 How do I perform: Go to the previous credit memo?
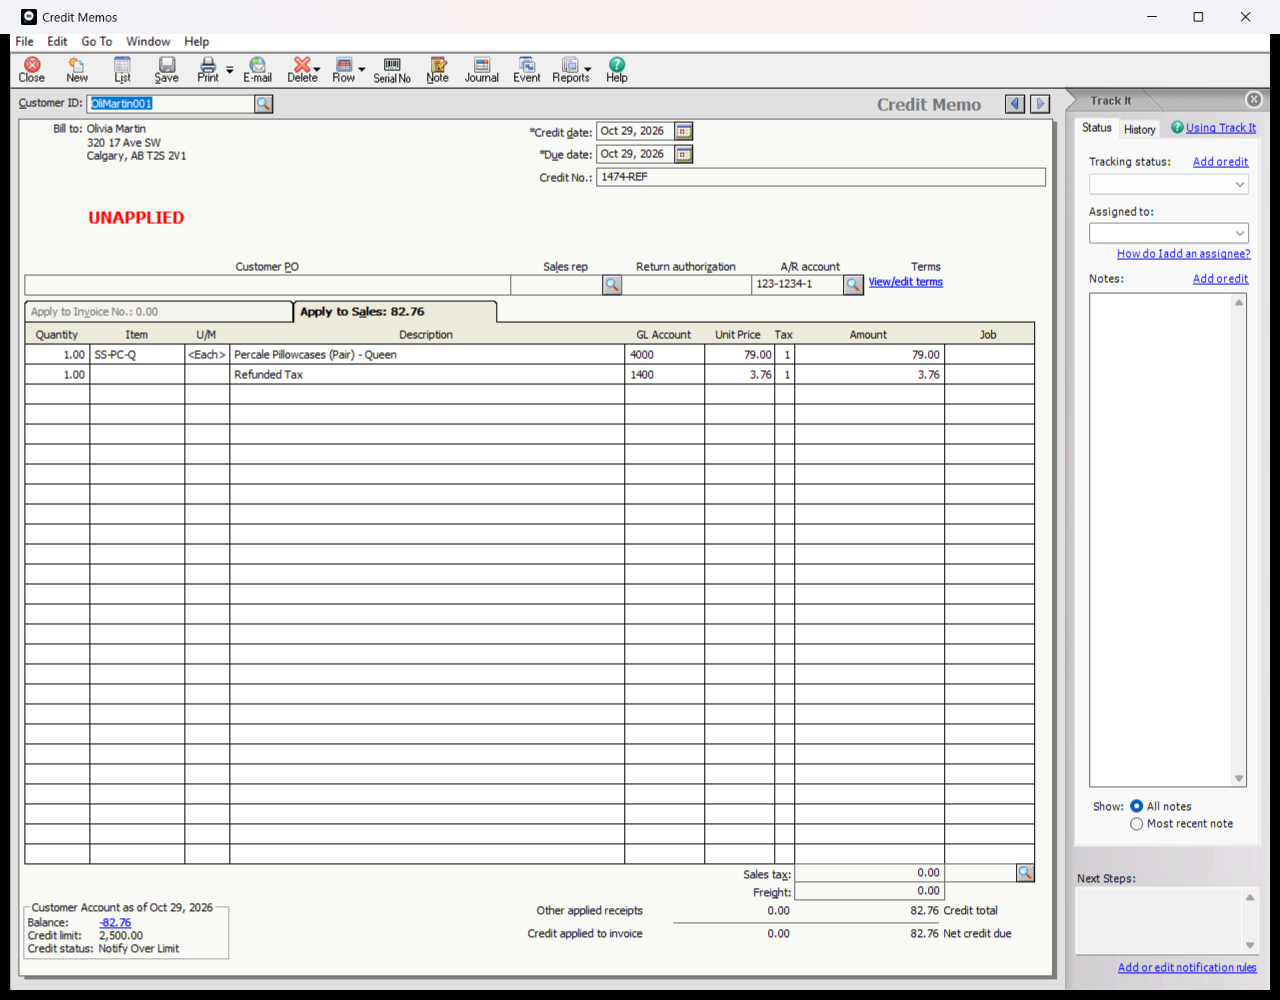coord(1015,104)
